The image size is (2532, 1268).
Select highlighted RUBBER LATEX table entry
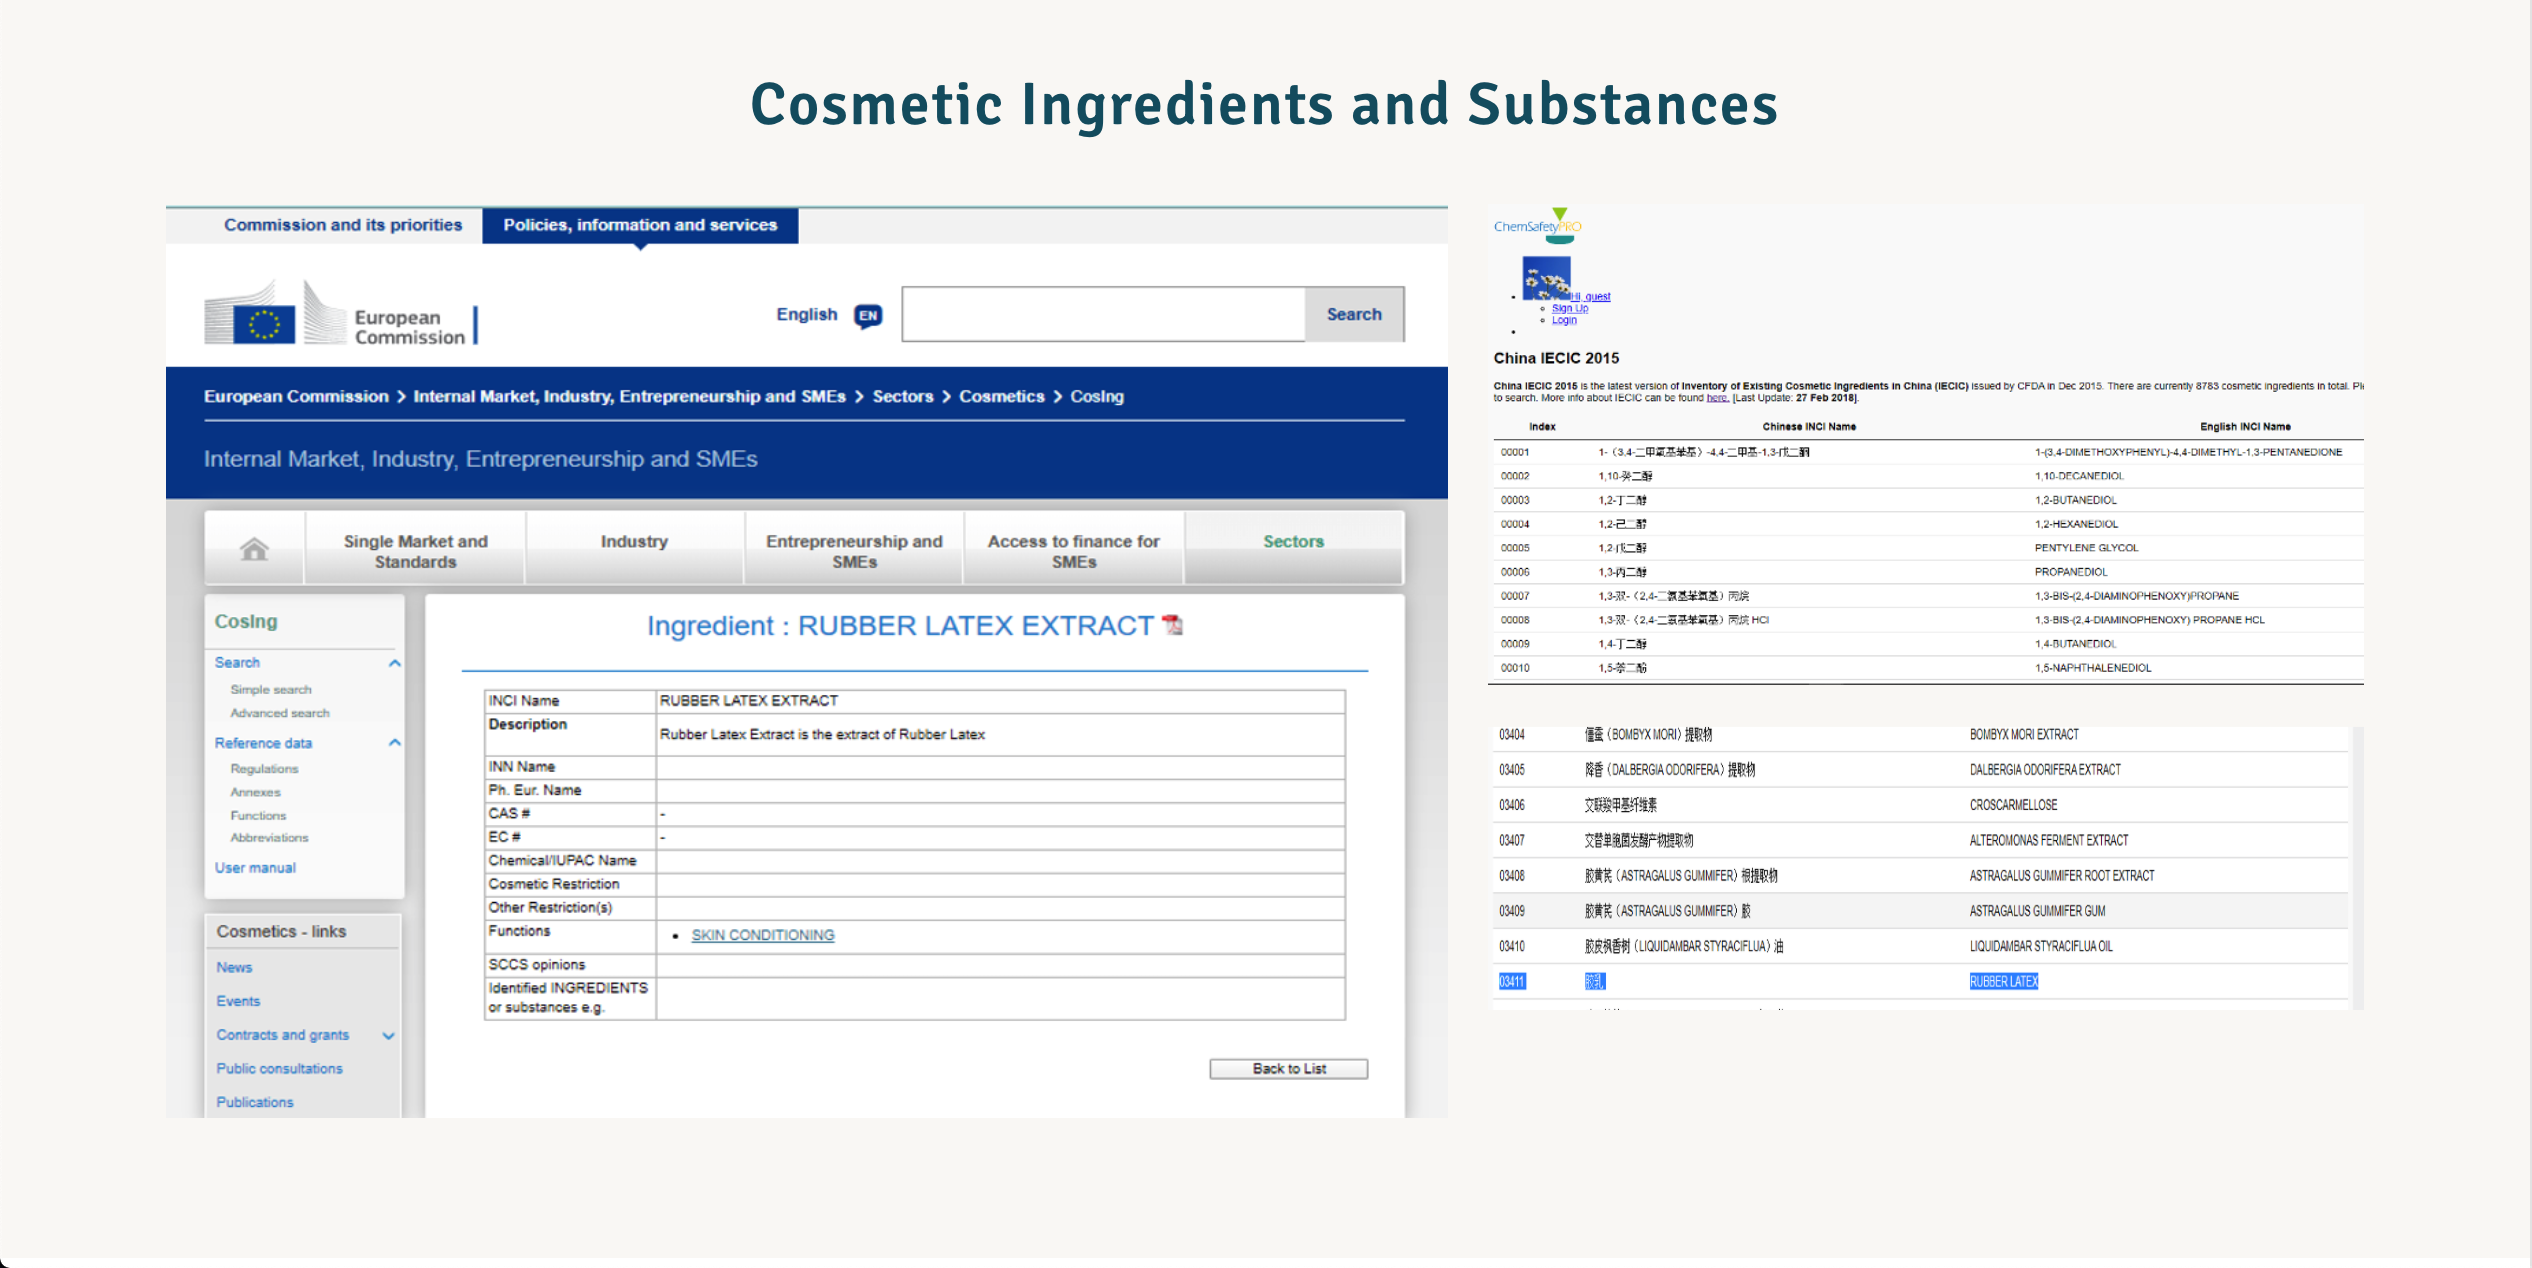click(2003, 981)
